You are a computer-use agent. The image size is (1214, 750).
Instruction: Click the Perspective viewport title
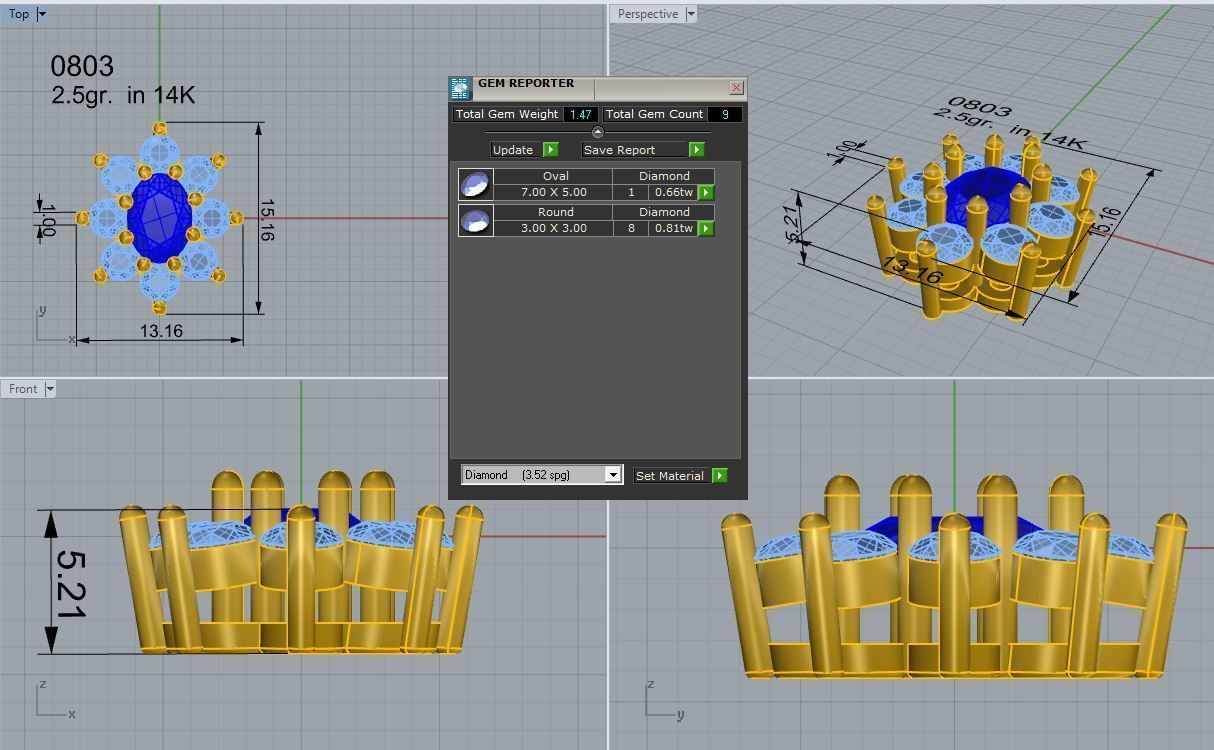648,14
